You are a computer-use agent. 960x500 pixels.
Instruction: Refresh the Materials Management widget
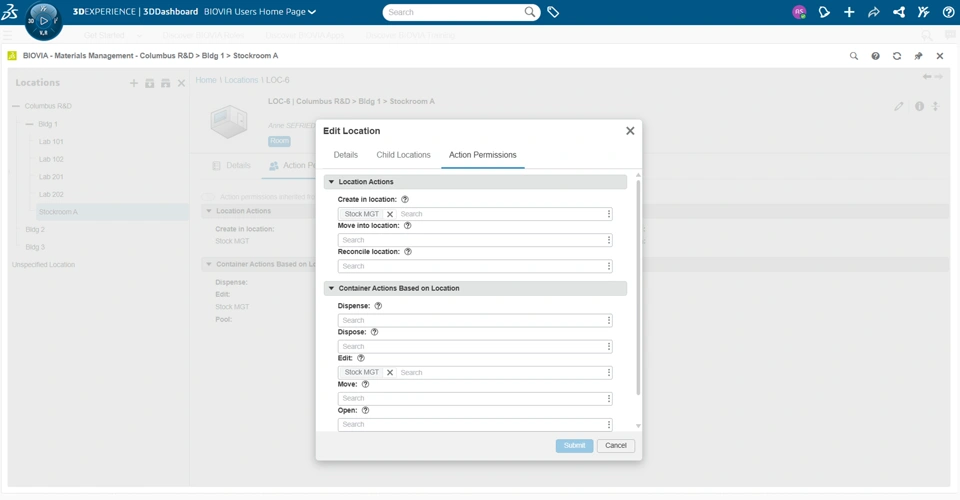897,56
